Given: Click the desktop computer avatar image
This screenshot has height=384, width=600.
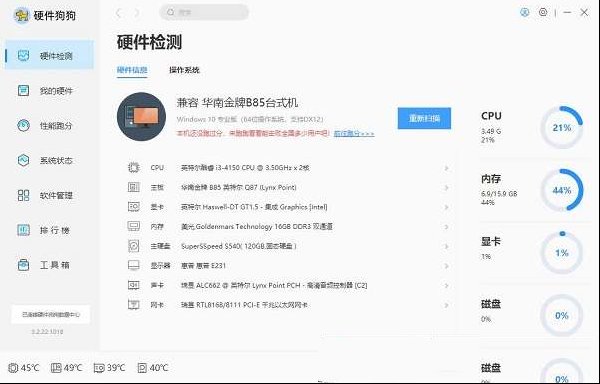Looking at the screenshot, I should 141,117.
